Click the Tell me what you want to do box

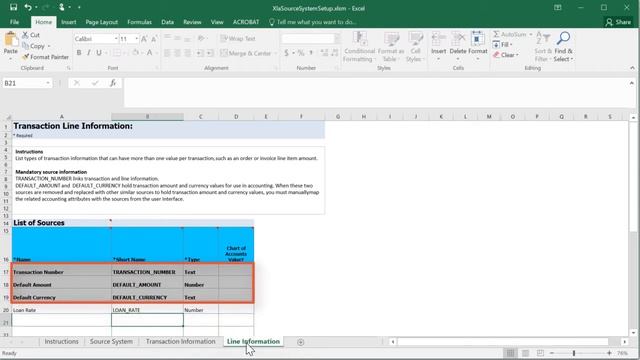313,22
